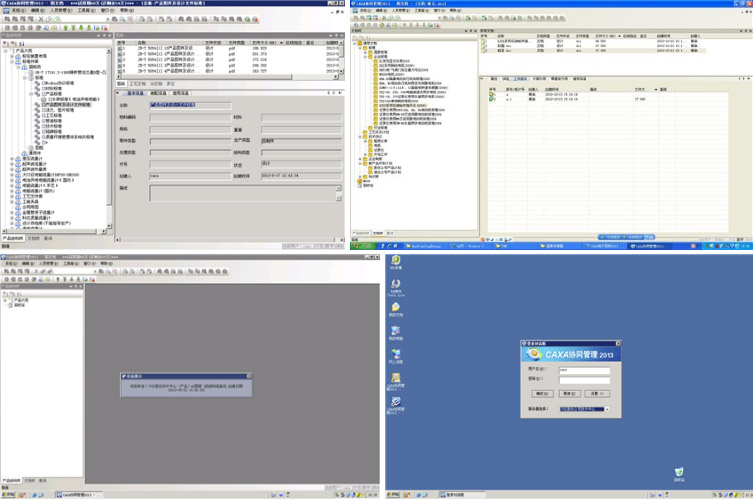The width and height of the screenshot is (753, 500).
Task: Open the 帮助 menu in top-left window
Action: pos(127,11)
